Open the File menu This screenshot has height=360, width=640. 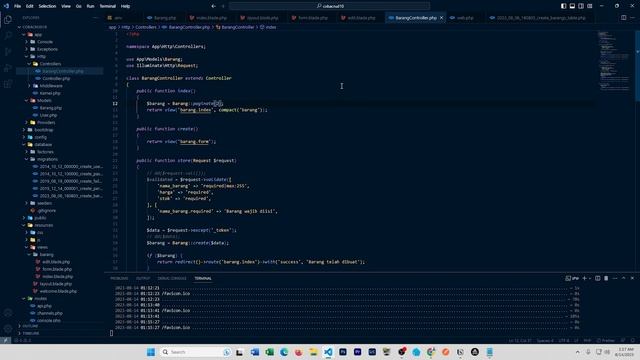coord(17,6)
